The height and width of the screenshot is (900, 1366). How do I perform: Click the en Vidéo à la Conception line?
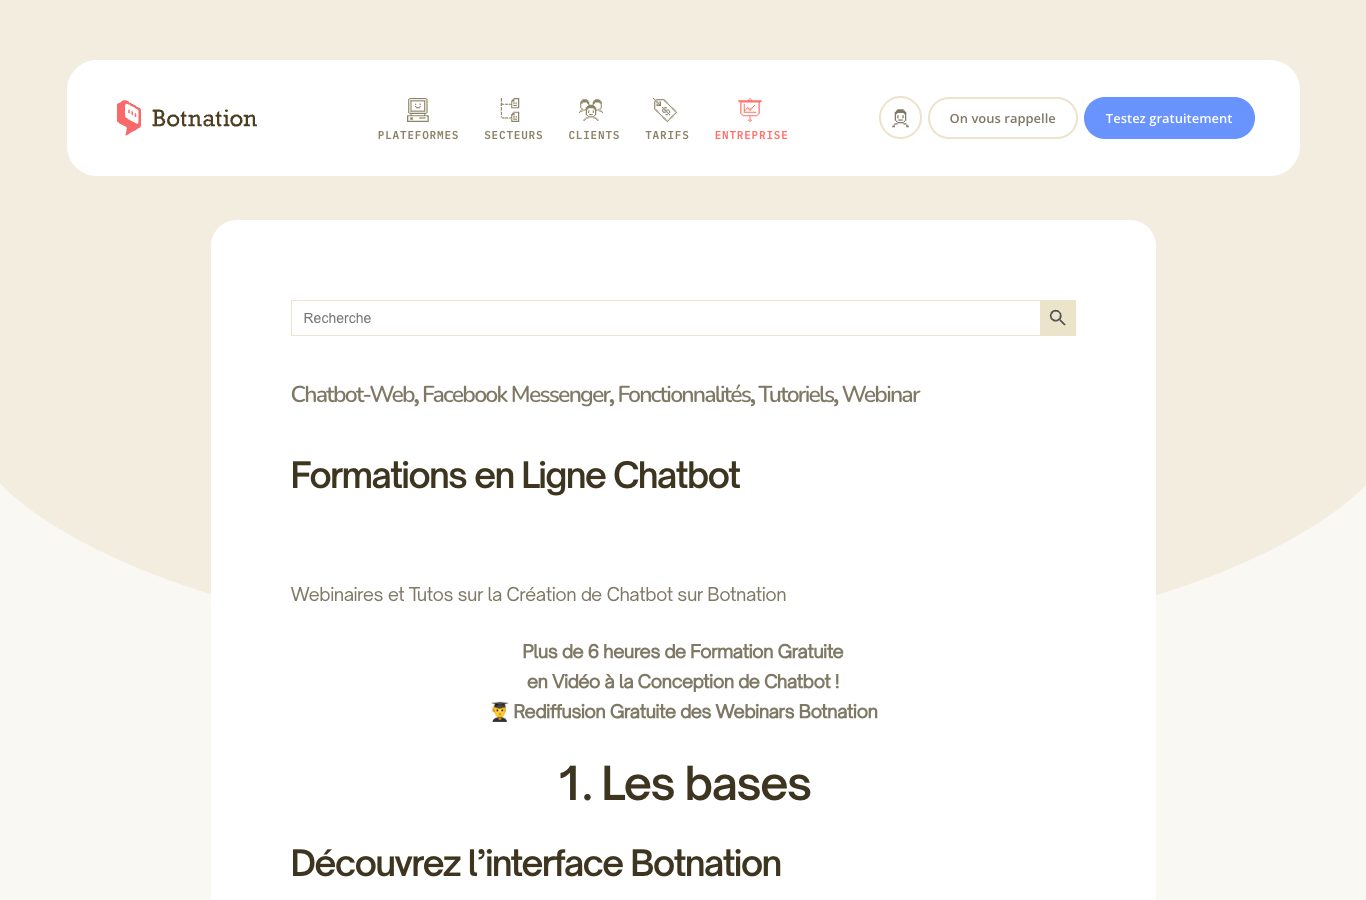683,682
